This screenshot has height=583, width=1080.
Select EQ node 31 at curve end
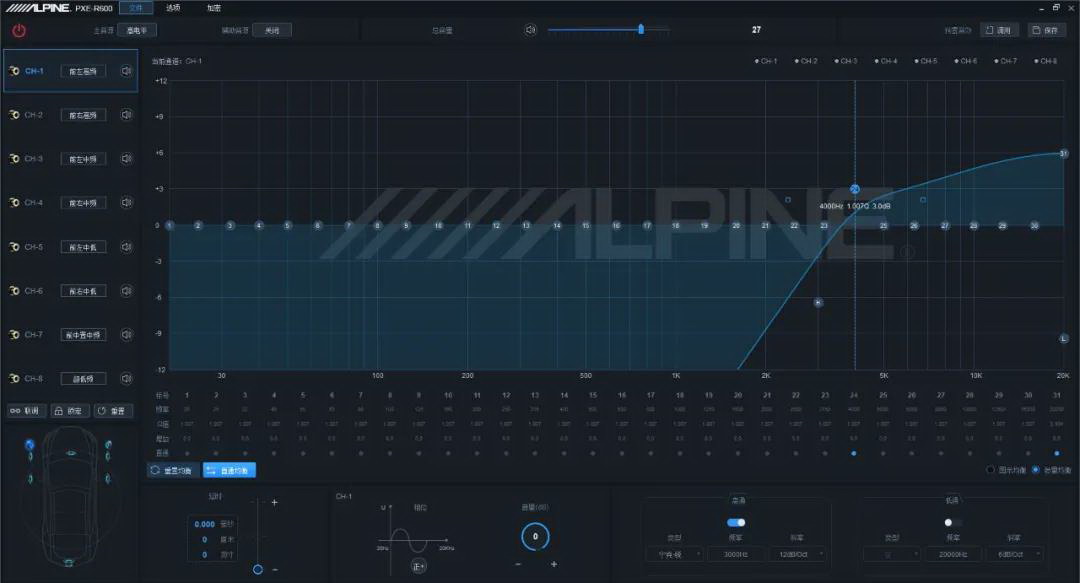click(1063, 153)
